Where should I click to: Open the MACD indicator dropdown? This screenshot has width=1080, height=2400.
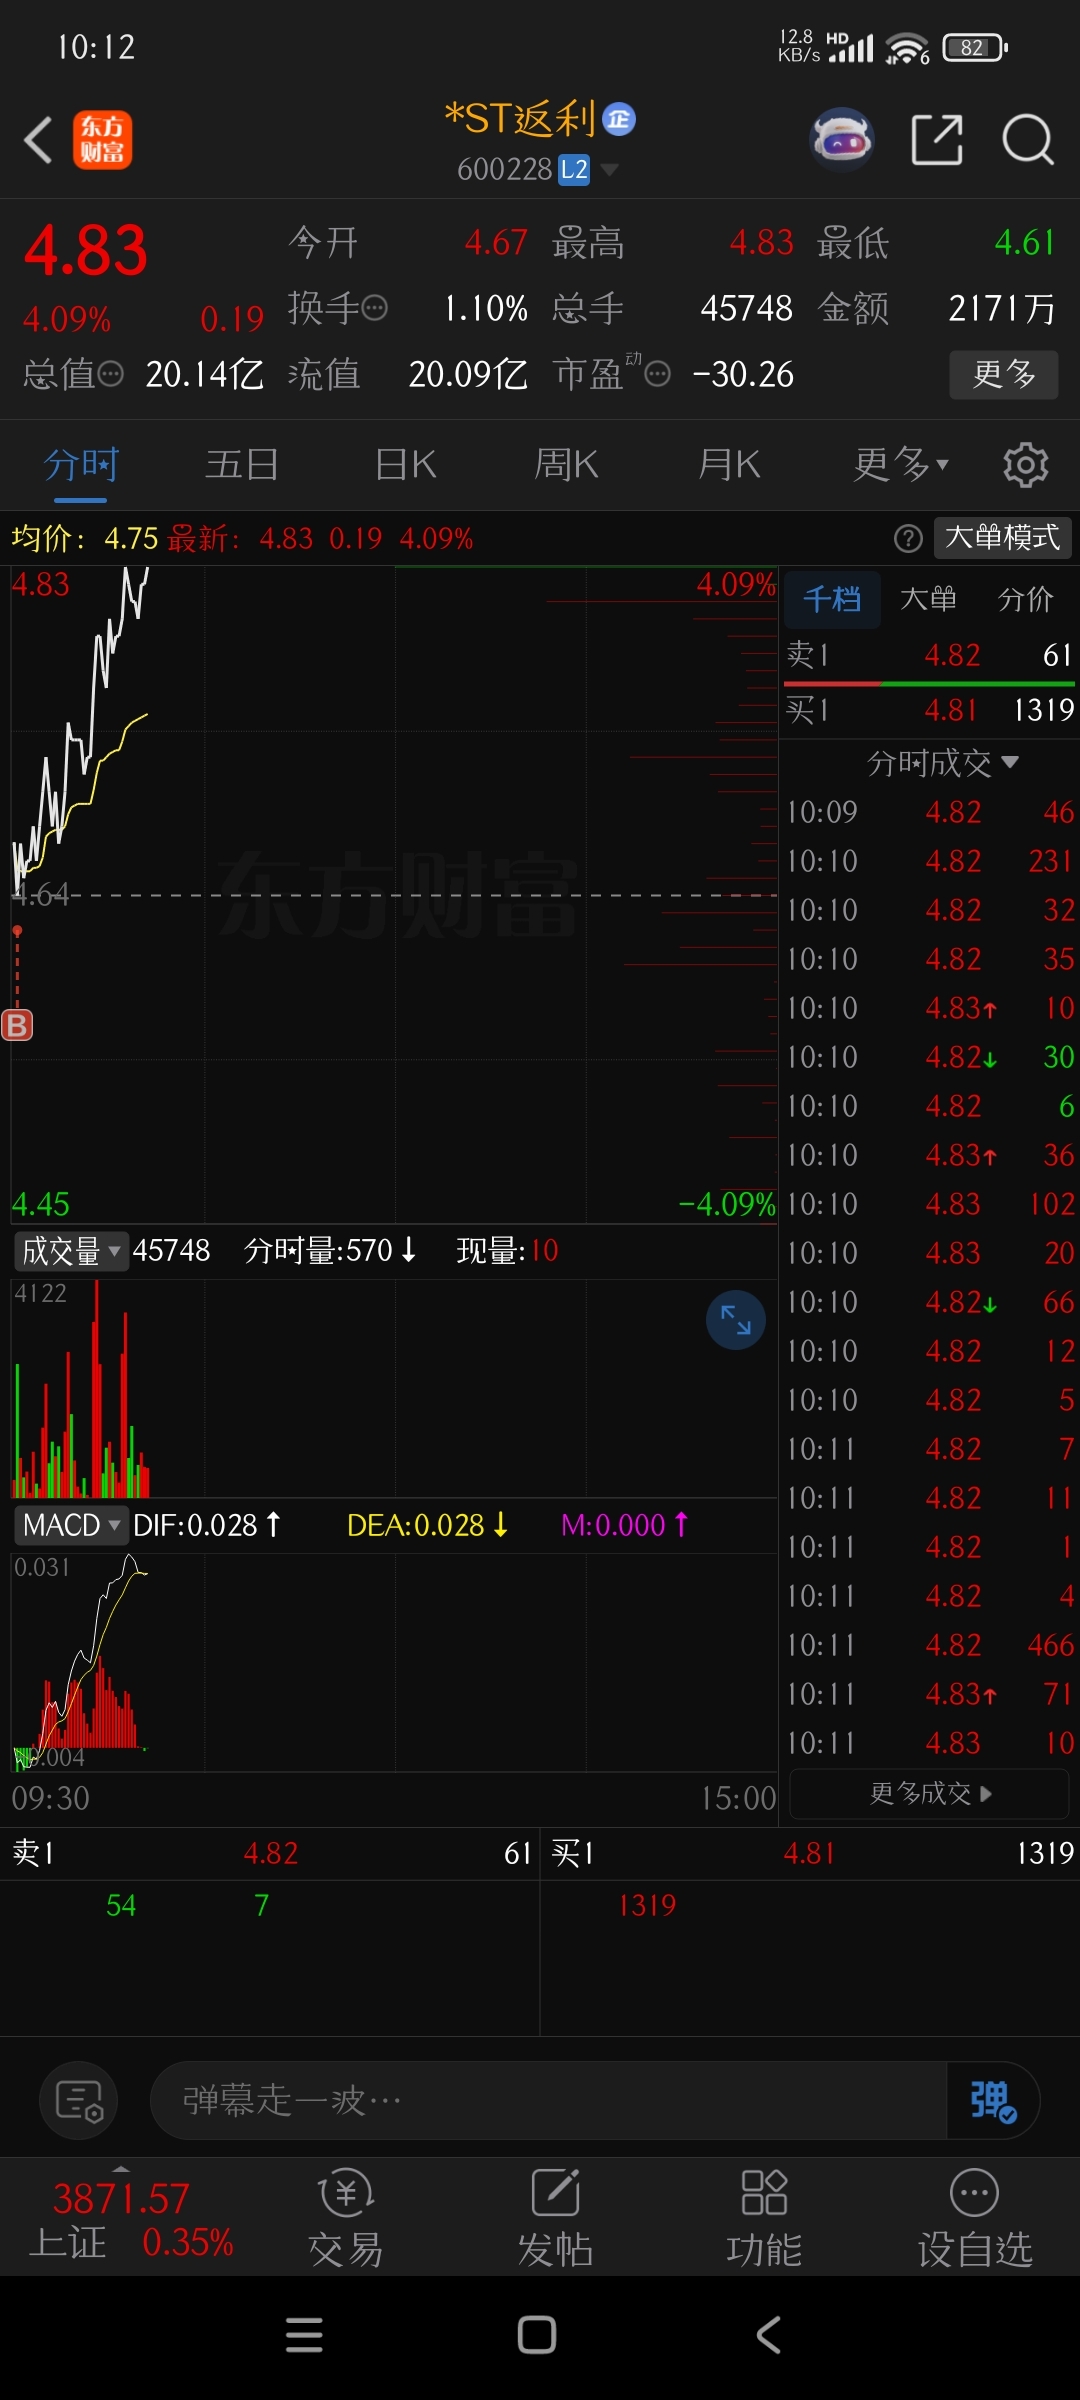pos(71,1525)
